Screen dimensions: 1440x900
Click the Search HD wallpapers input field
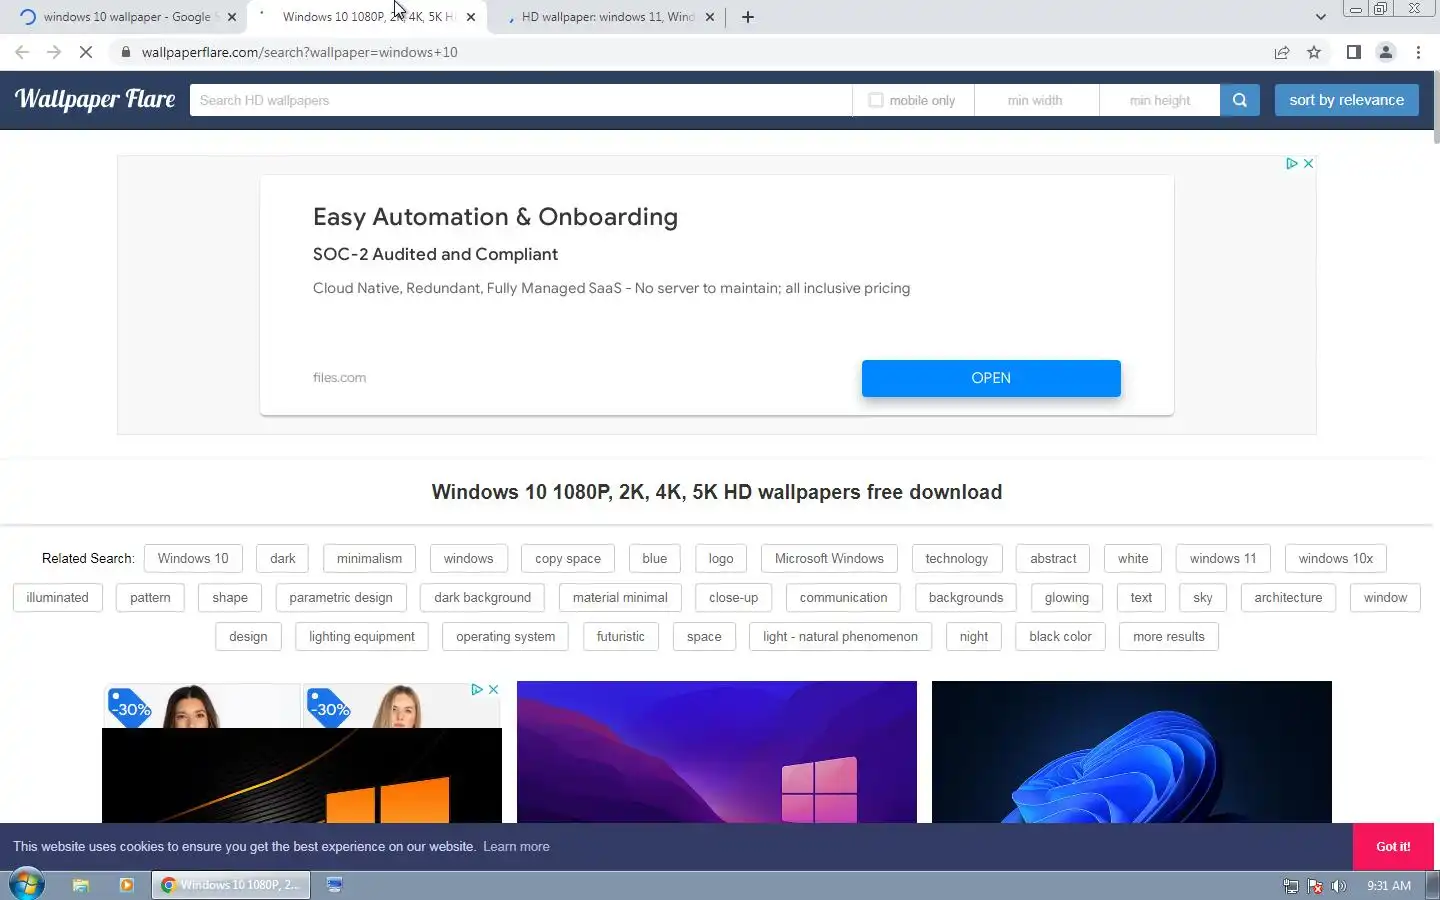click(x=521, y=100)
